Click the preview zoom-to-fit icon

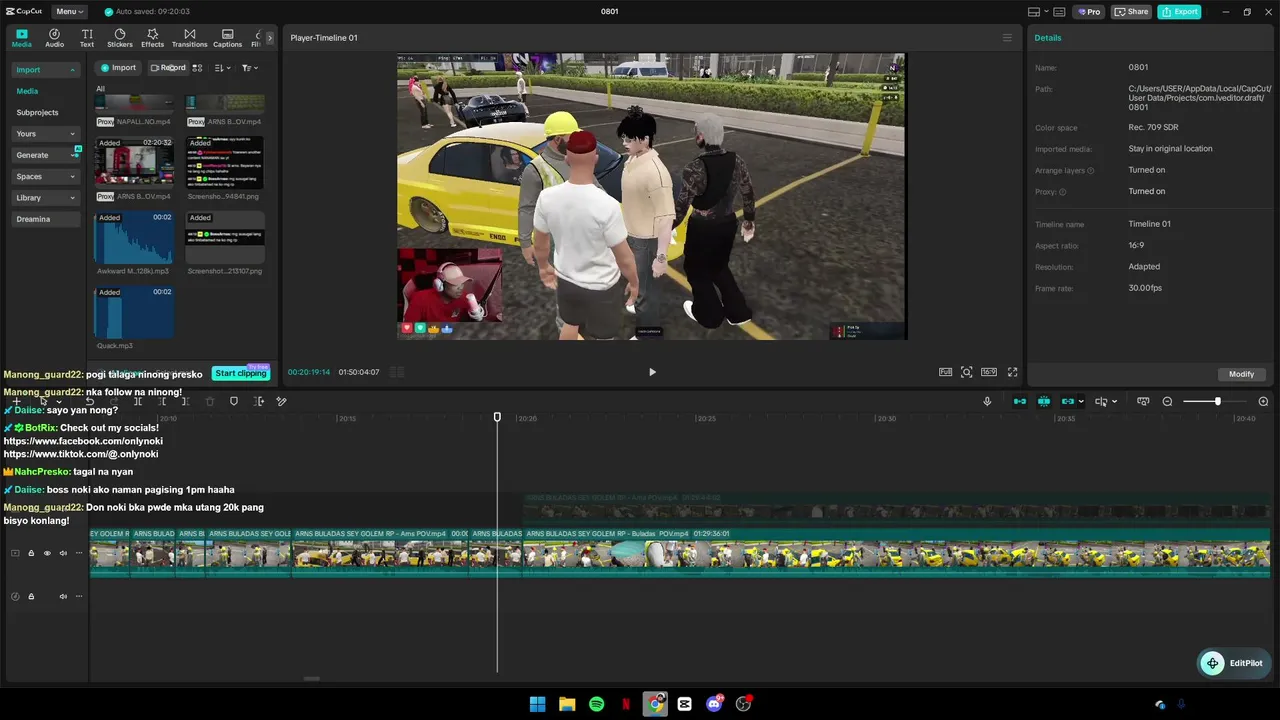click(967, 372)
